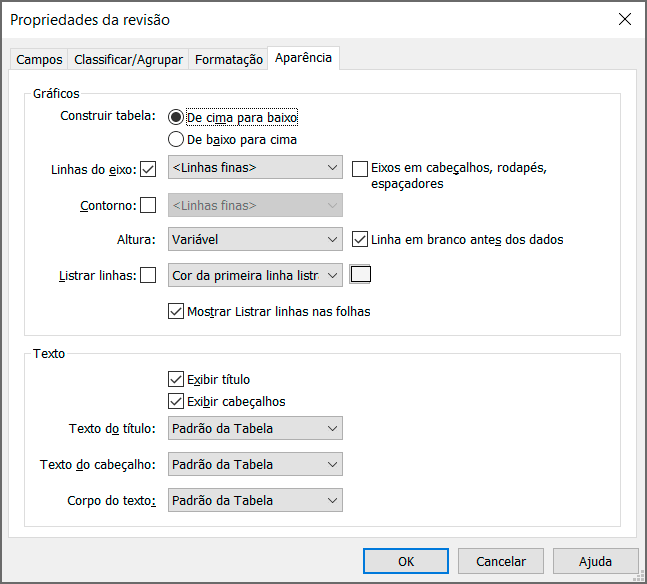Enable Eixos em cabeçalhos, rodapés, espaçadores

click(361, 169)
